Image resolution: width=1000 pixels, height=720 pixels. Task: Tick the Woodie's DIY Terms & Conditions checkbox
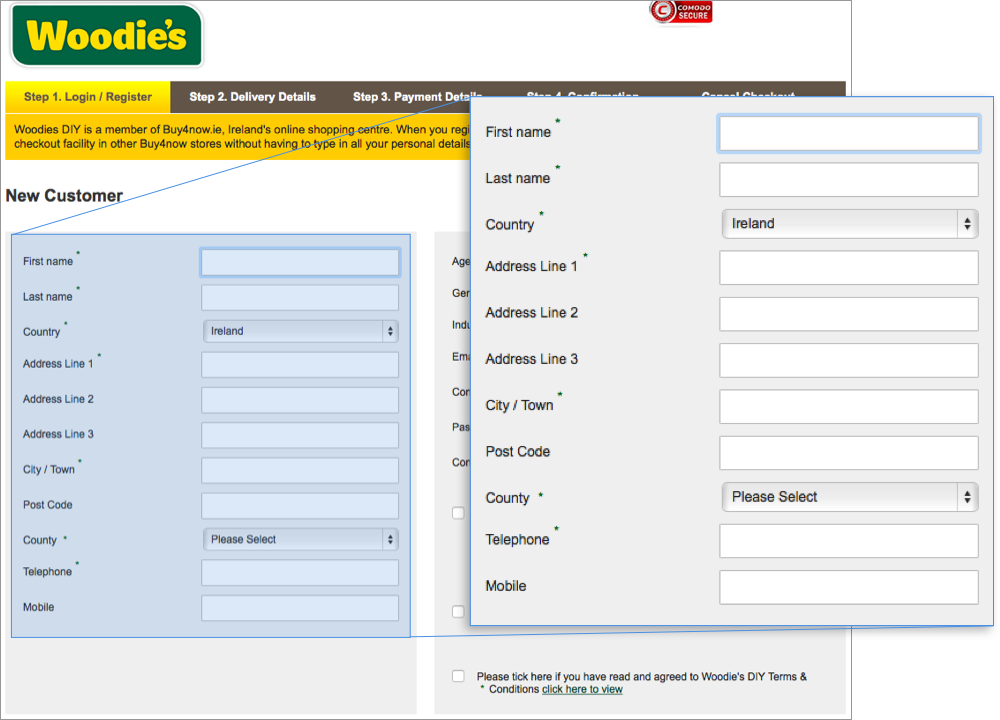pyautogui.click(x=458, y=677)
